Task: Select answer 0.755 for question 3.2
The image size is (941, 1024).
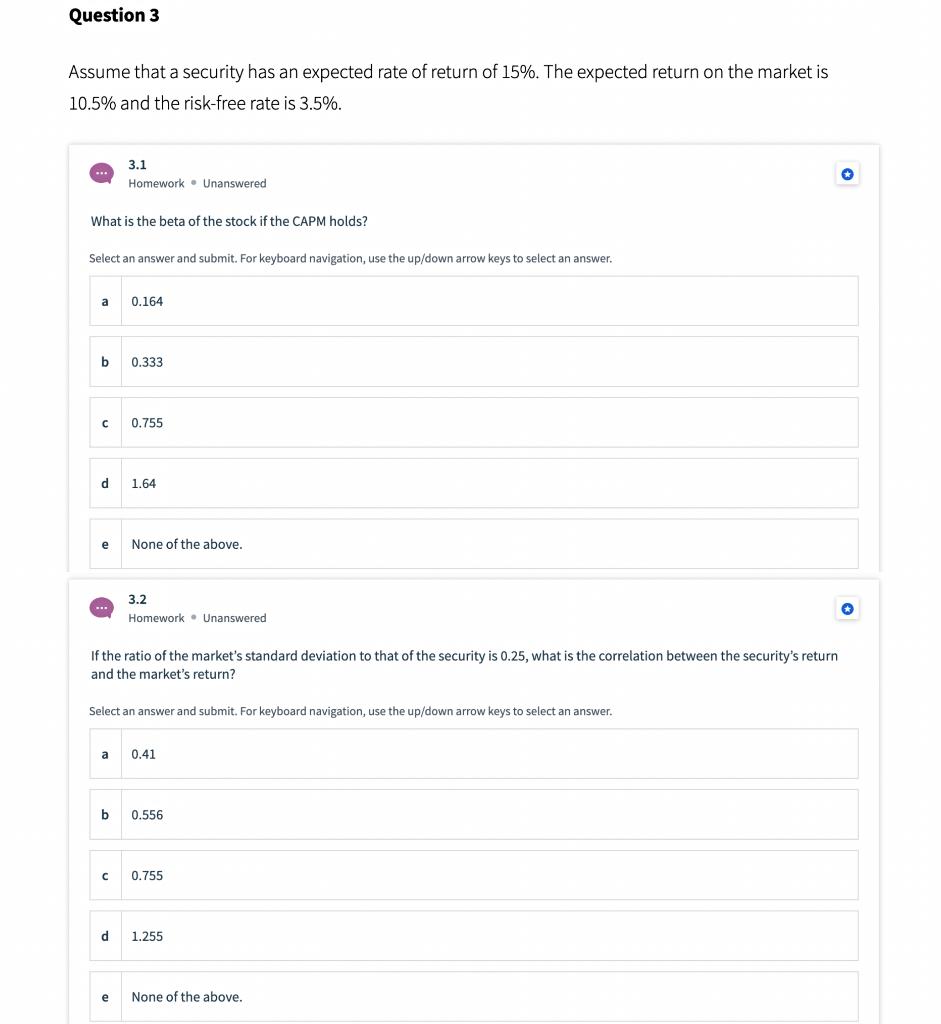Action: coord(472,875)
